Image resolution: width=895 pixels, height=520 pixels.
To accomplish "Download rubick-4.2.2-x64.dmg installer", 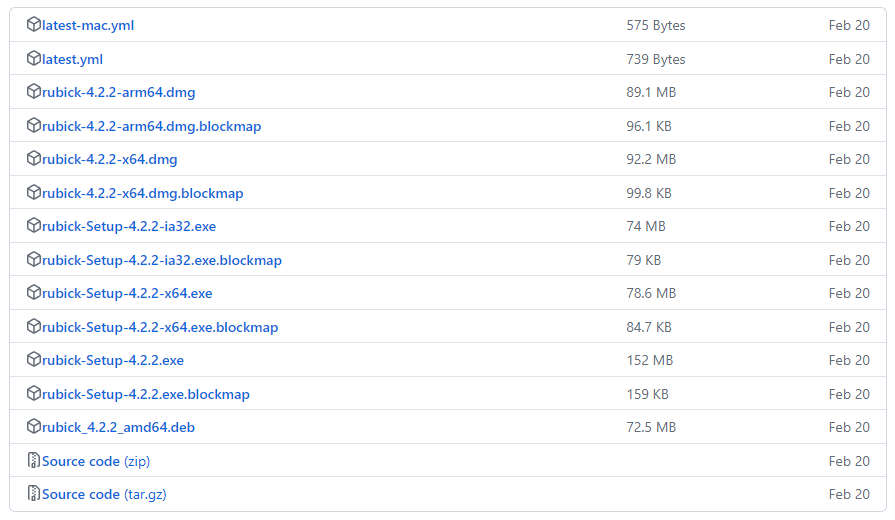I will 110,159.
